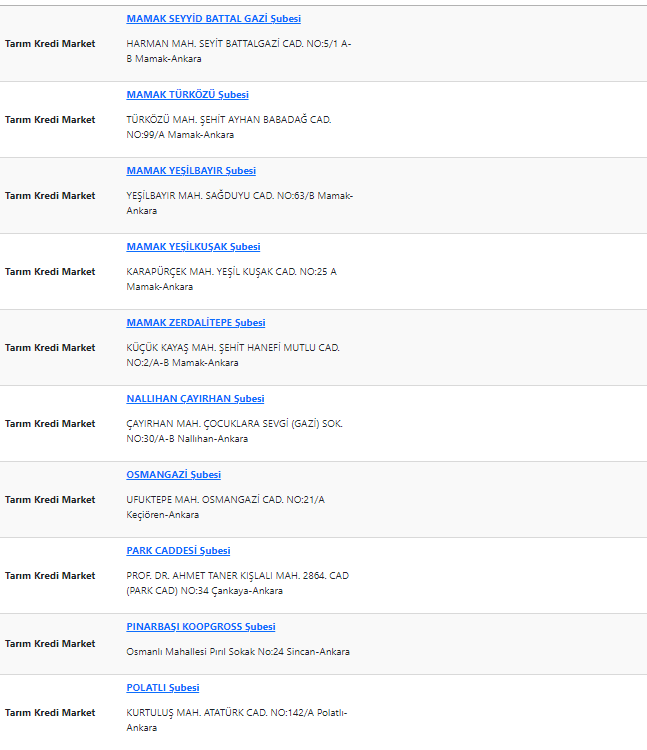Select address 'KARAPÜRÇEK MAH. YEŞİL KUŞAK CAD.'
This screenshot has width=647, height=750.
pos(211,272)
